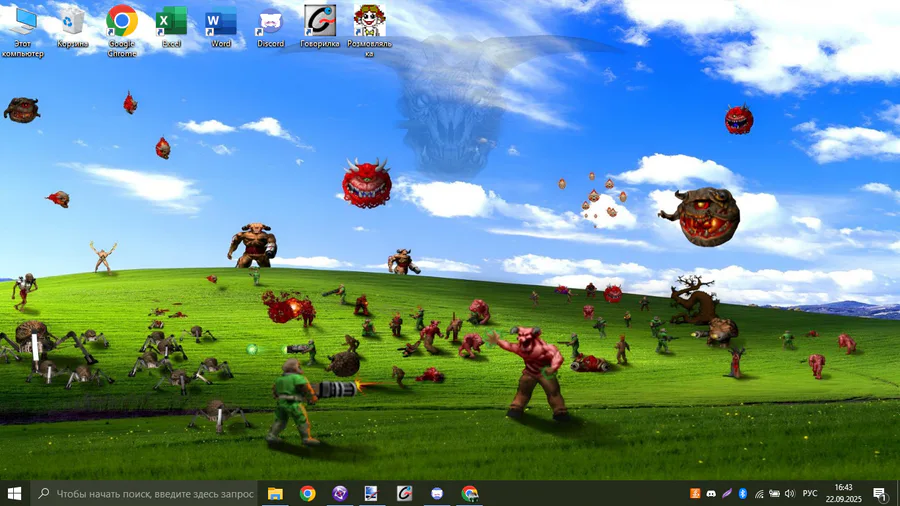
Task: Click the orange tray icon
Action: pyautogui.click(x=695, y=493)
